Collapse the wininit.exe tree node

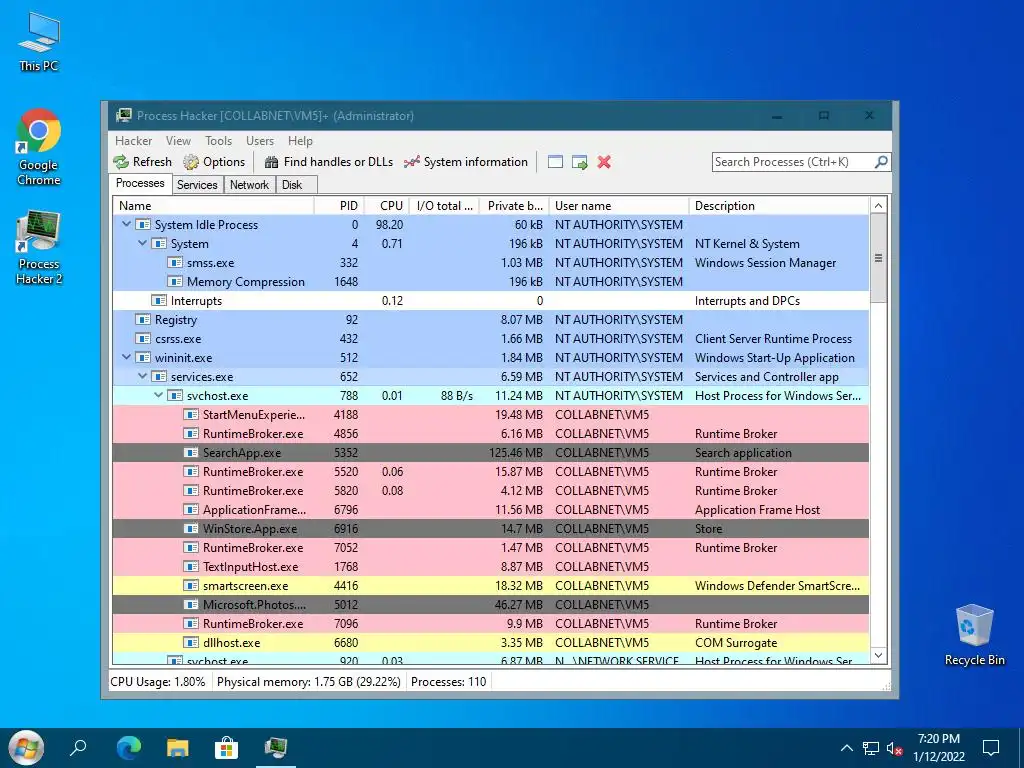coord(126,357)
